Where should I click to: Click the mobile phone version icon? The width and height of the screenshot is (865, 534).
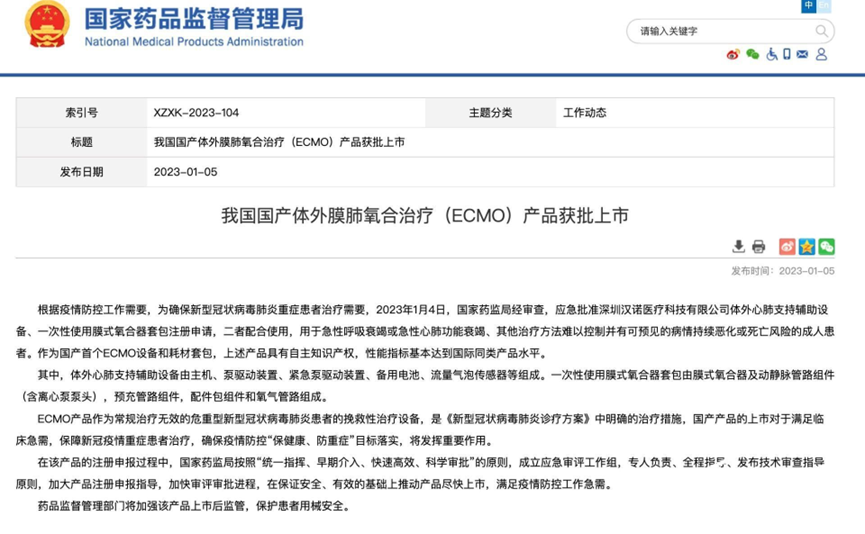click(x=787, y=54)
